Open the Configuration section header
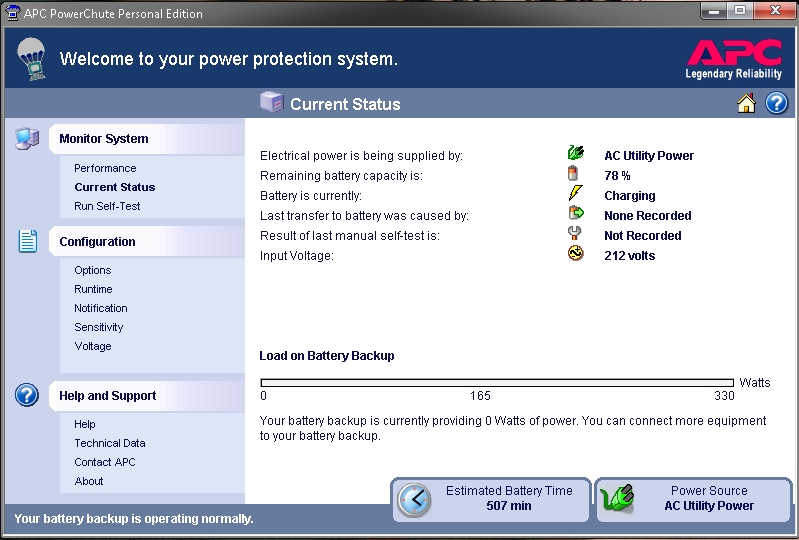This screenshot has height=540, width=799. click(x=147, y=241)
